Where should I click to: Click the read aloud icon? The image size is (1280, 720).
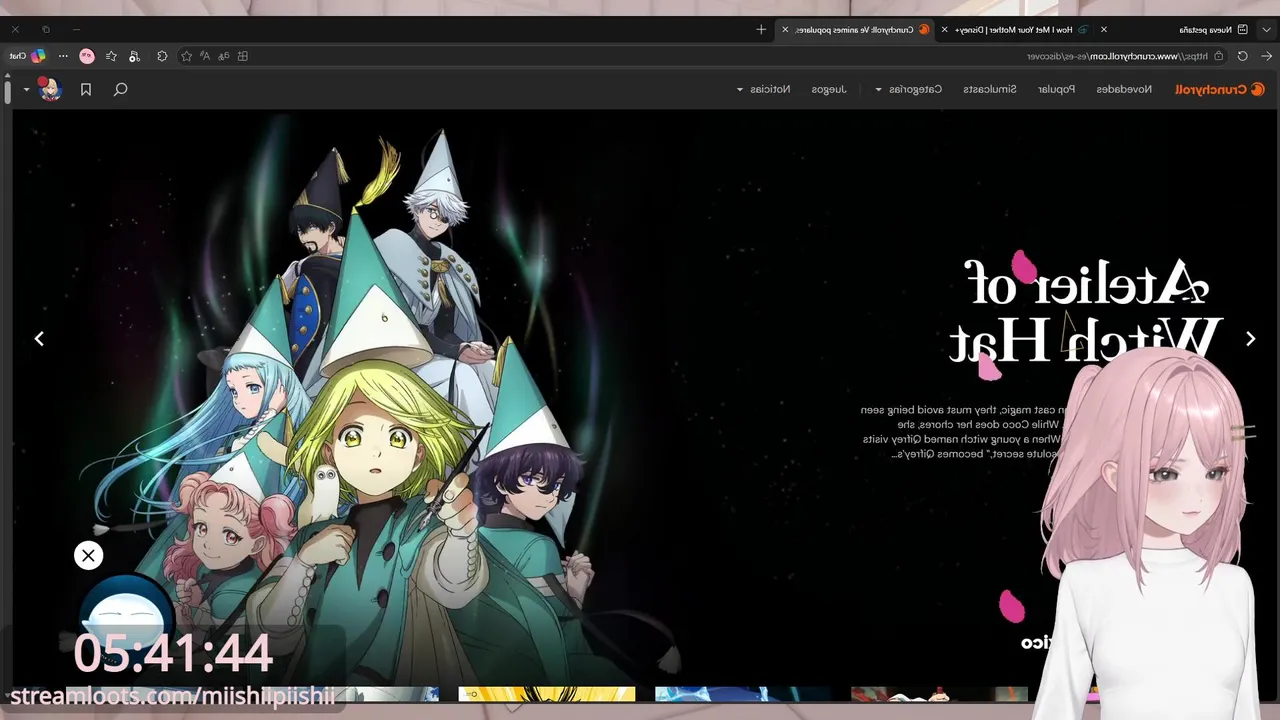coord(205,56)
